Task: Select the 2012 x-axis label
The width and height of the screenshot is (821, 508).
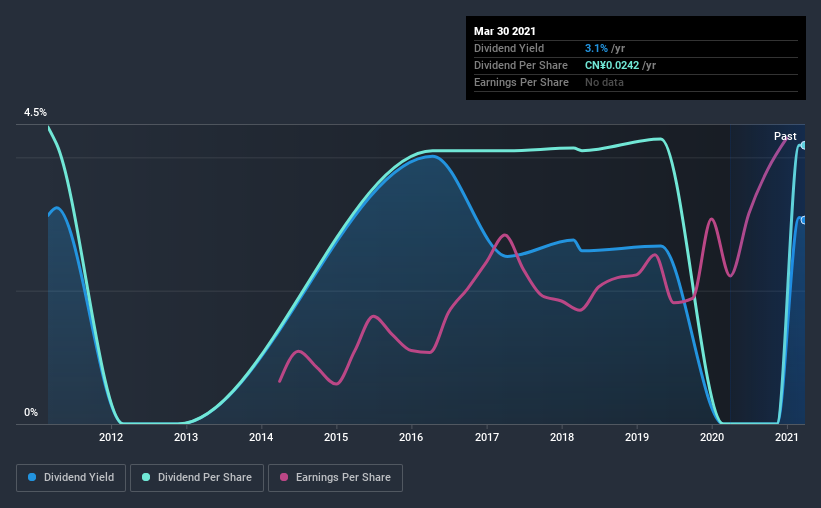Action: (x=111, y=437)
